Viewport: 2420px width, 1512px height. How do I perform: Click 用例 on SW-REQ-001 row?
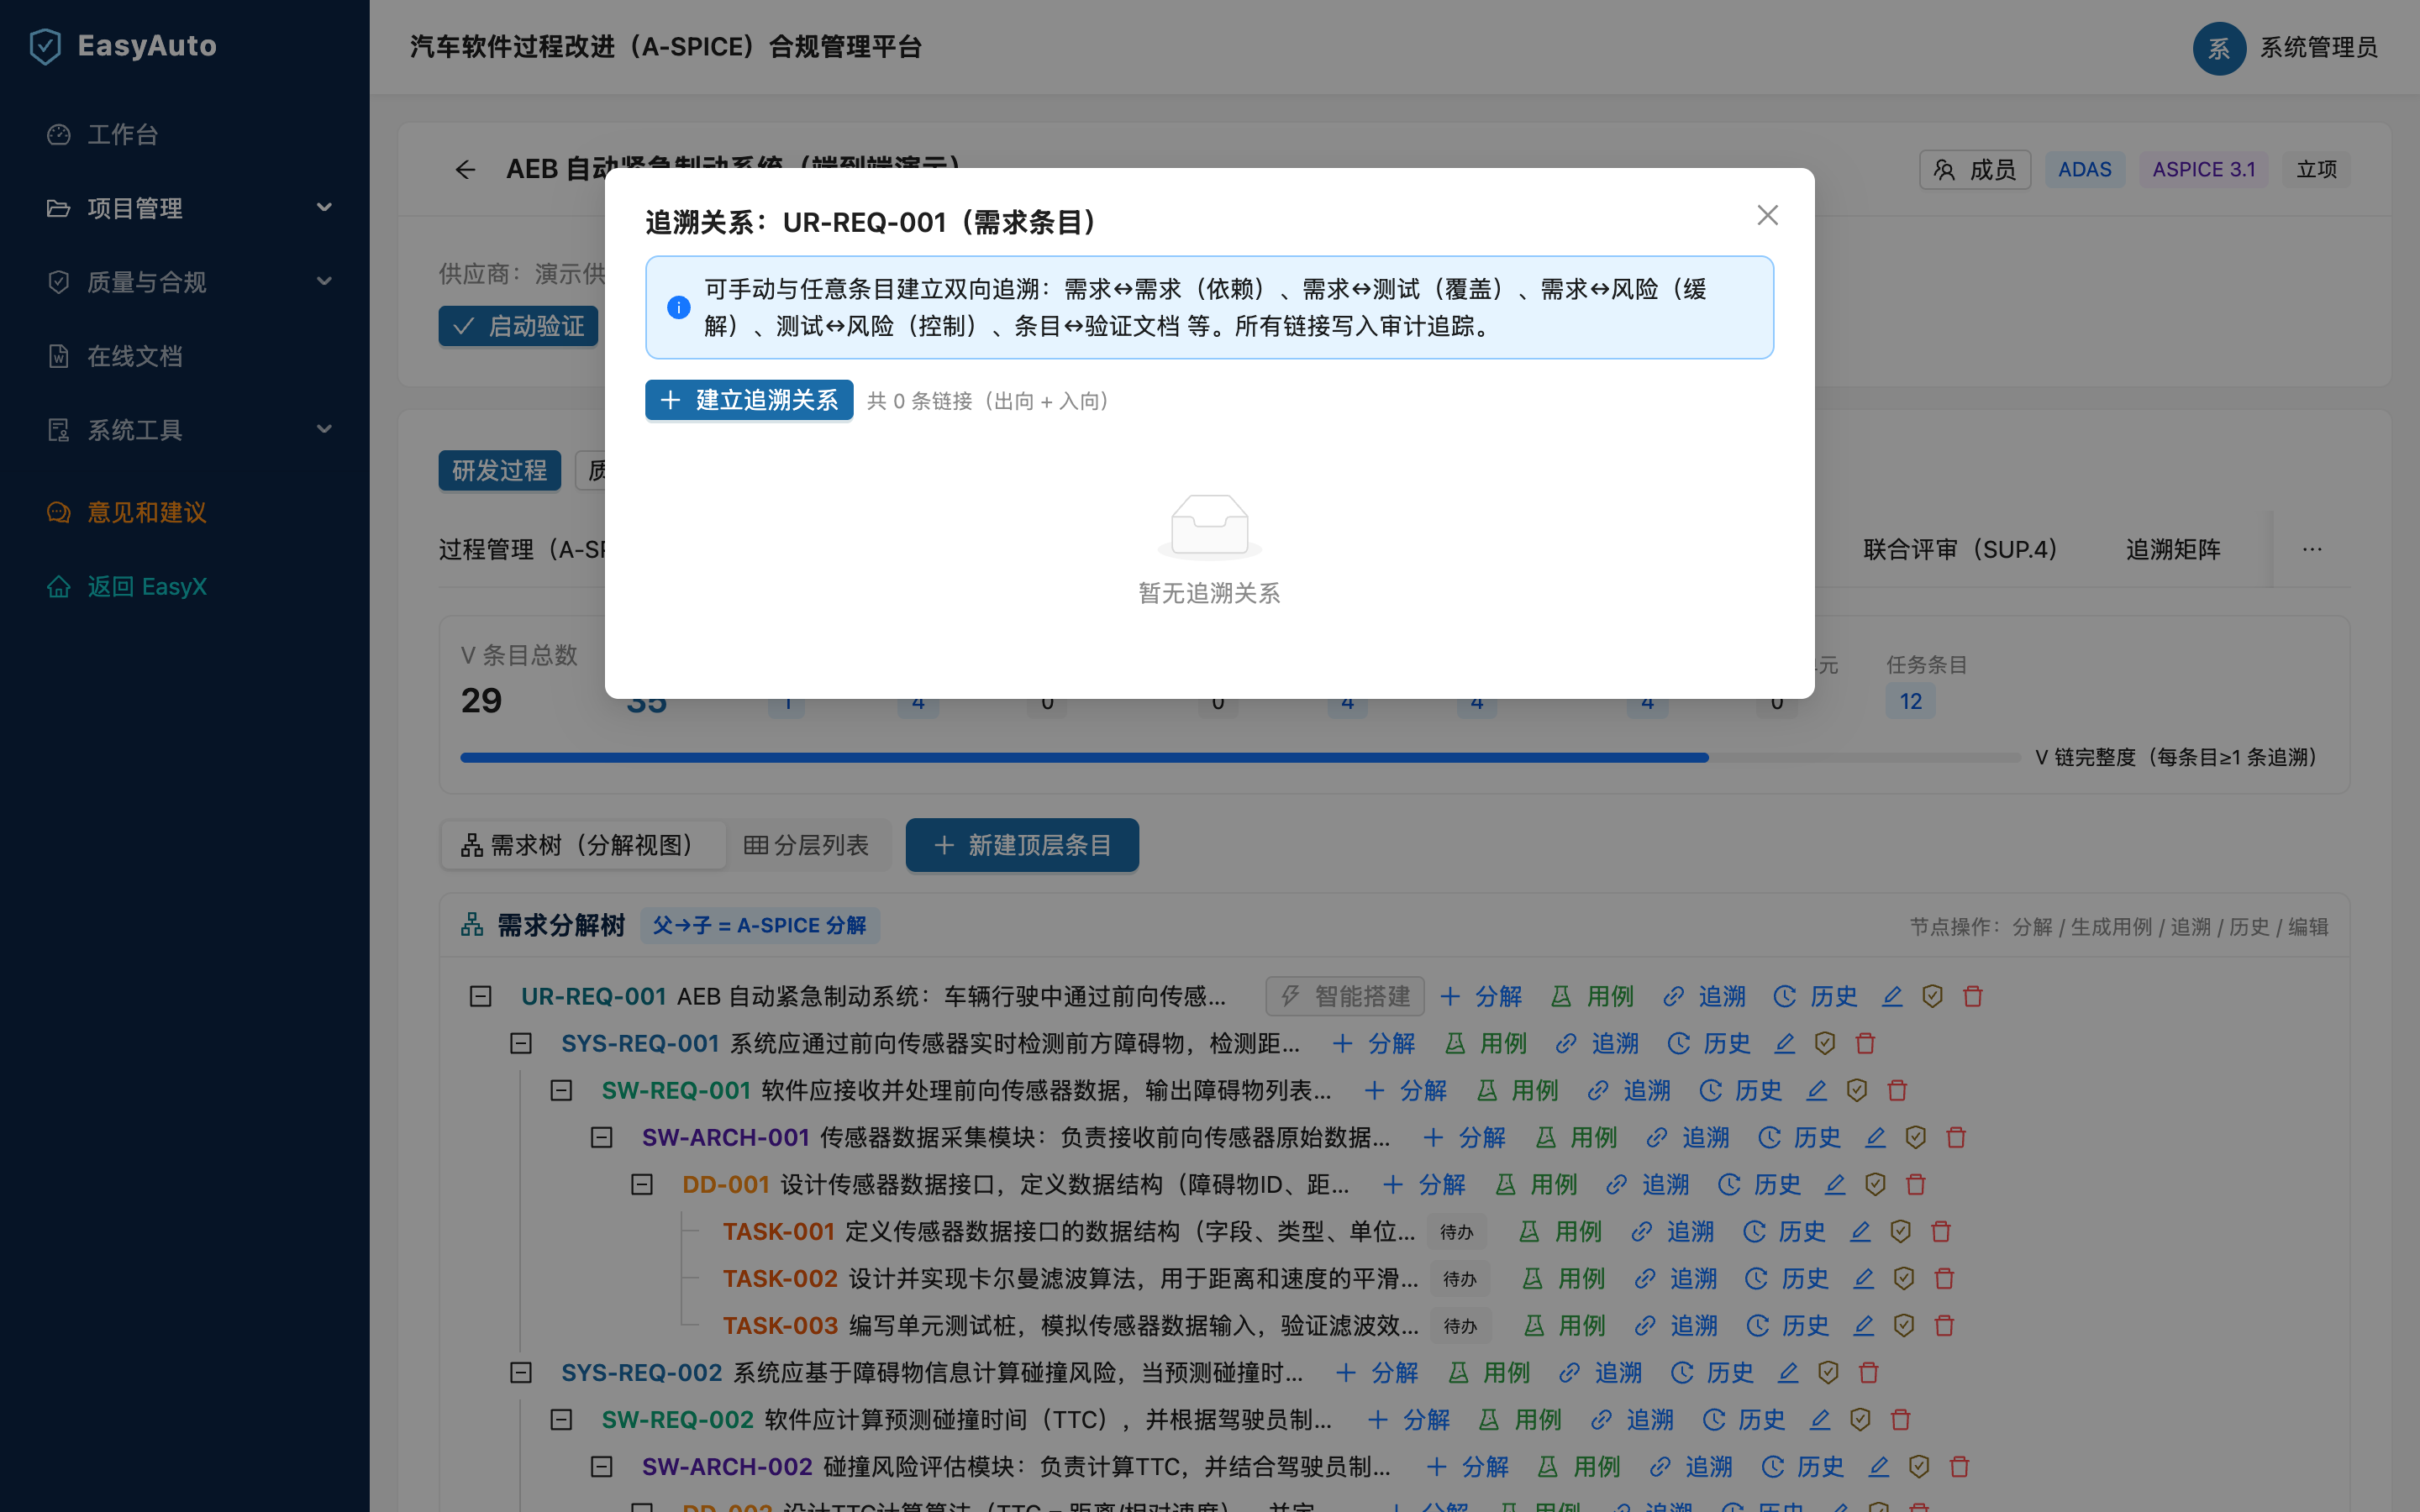(1517, 1090)
